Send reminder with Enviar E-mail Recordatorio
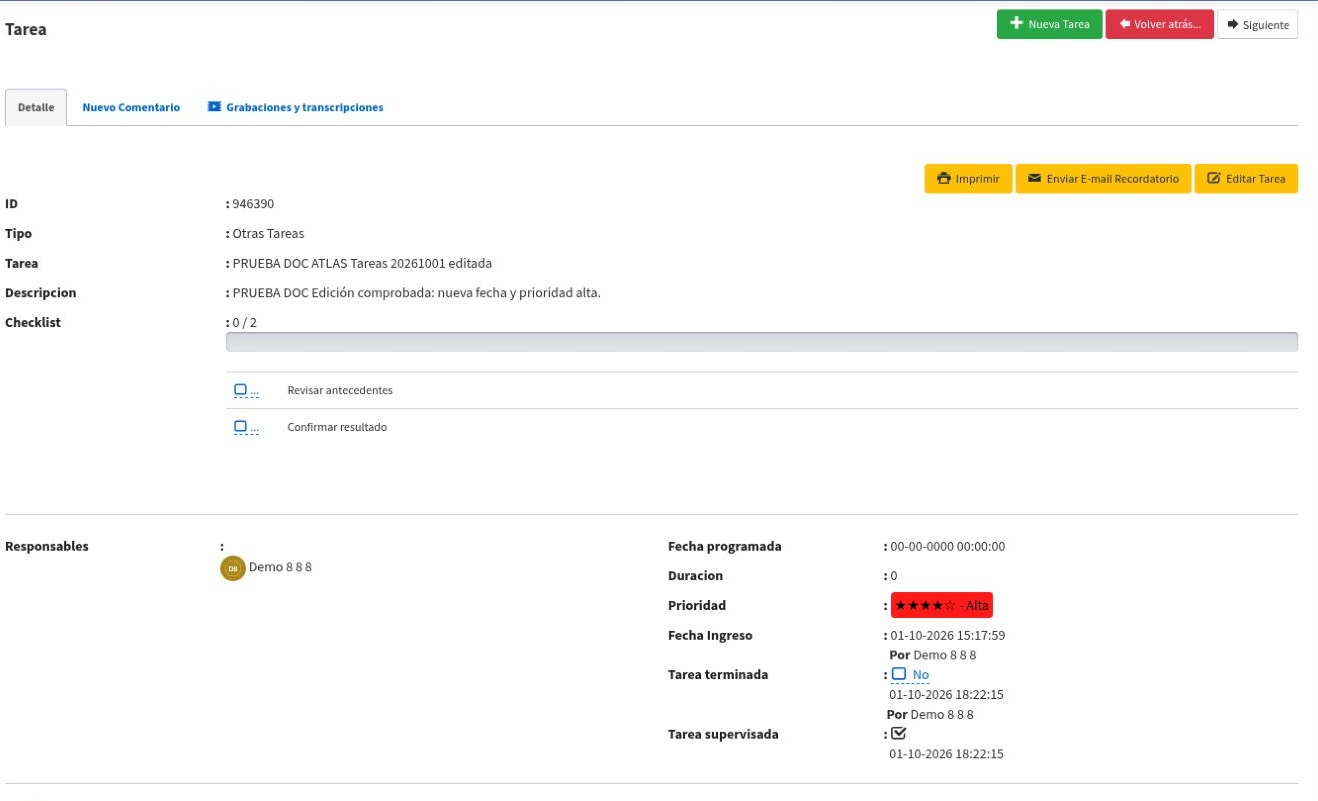Screen dimensions: 1318x801 (1103, 179)
